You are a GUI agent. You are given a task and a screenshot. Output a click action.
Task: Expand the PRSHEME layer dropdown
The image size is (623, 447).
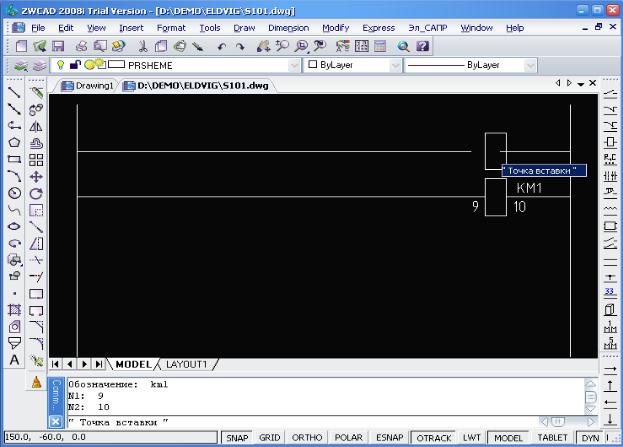point(294,65)
